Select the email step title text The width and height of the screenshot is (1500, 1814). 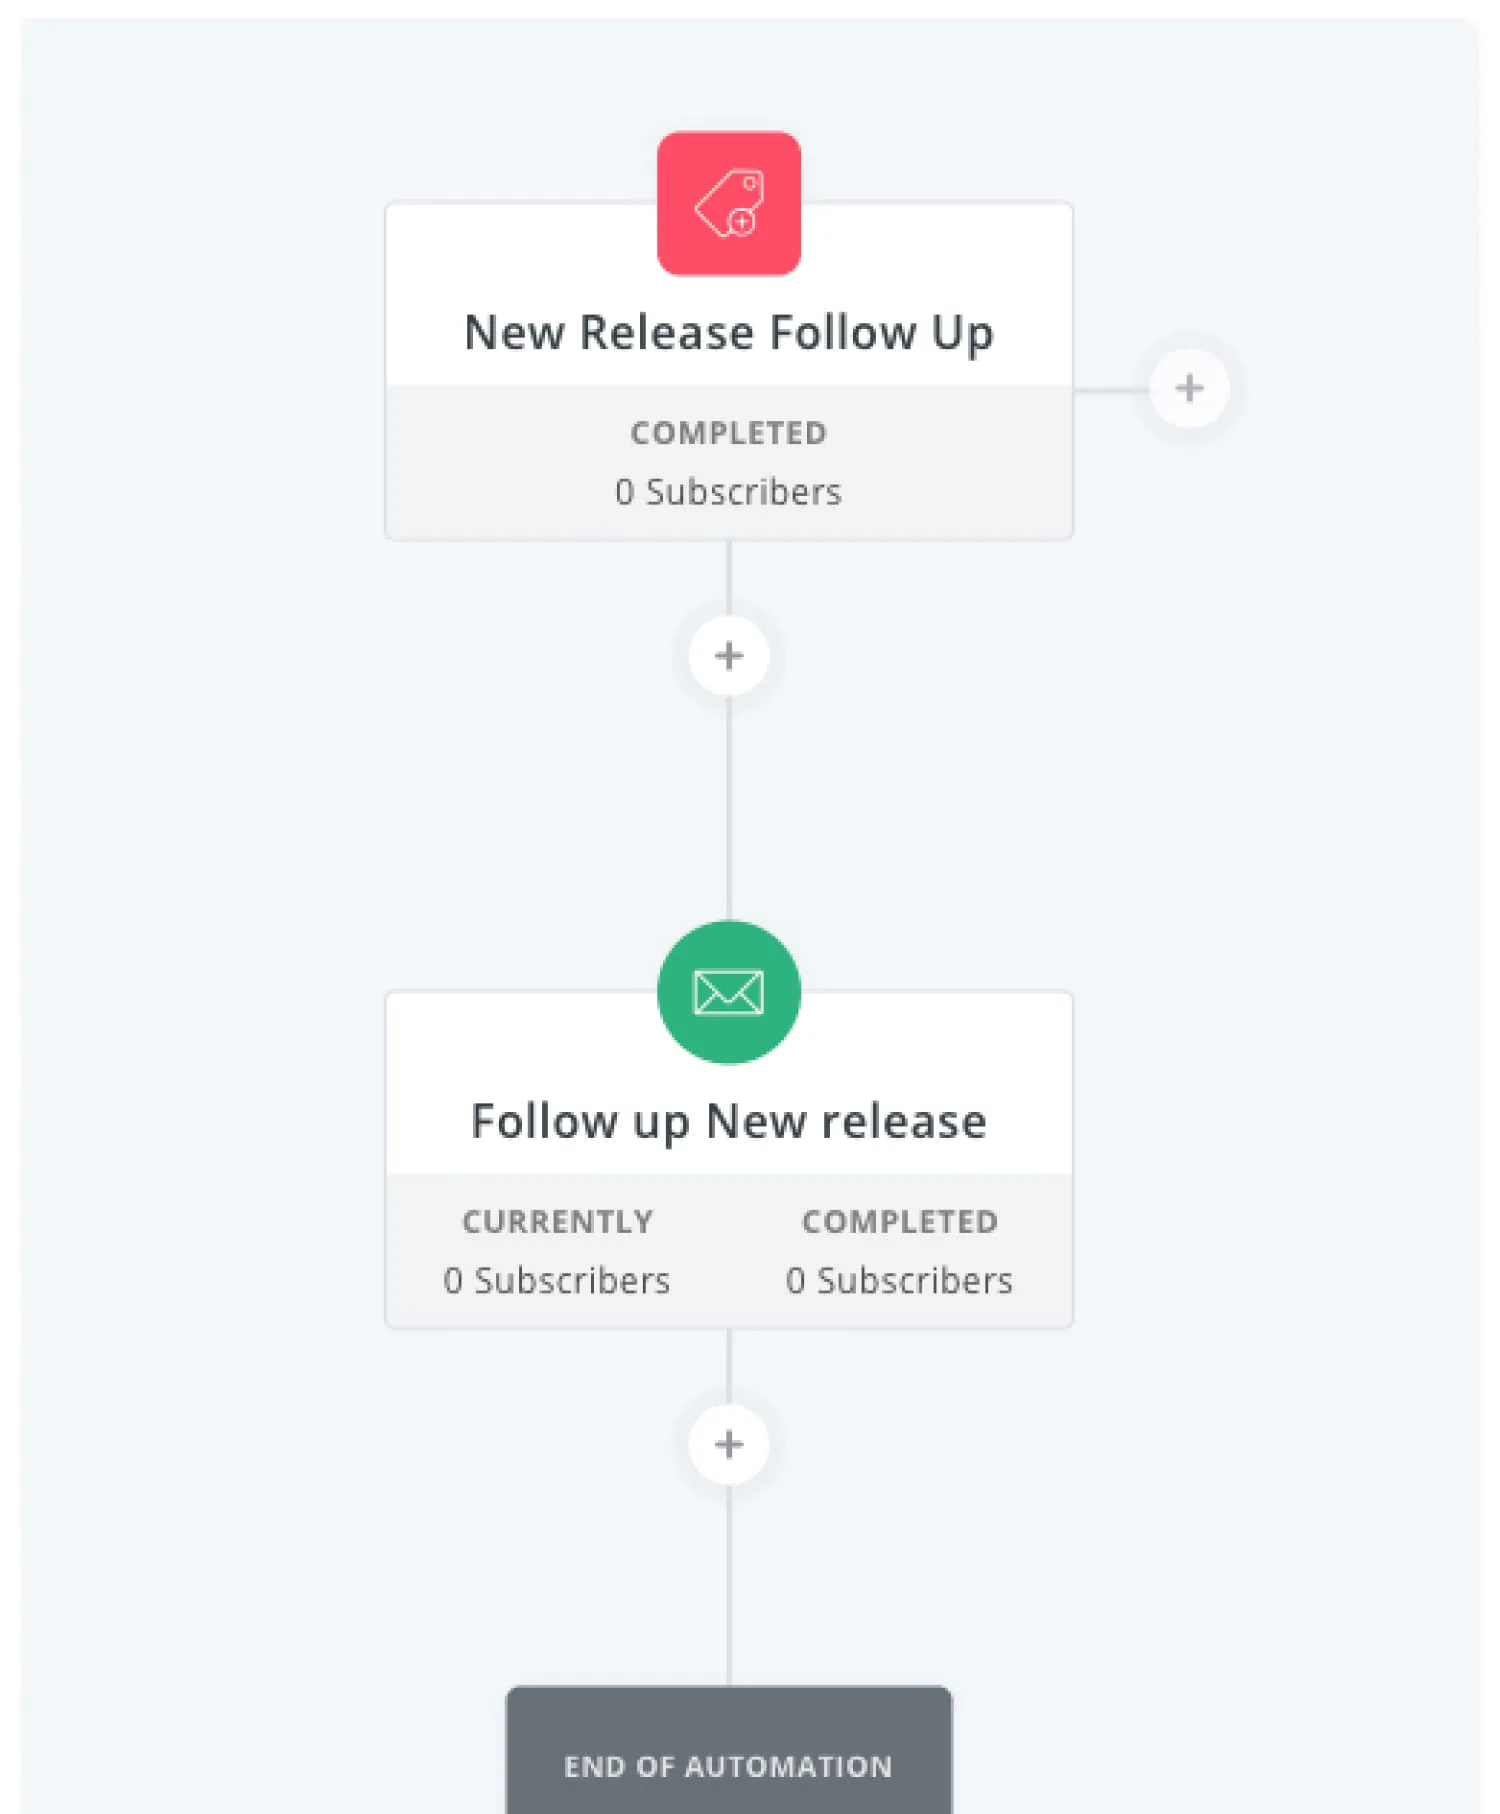click(x=729, y=1120)
